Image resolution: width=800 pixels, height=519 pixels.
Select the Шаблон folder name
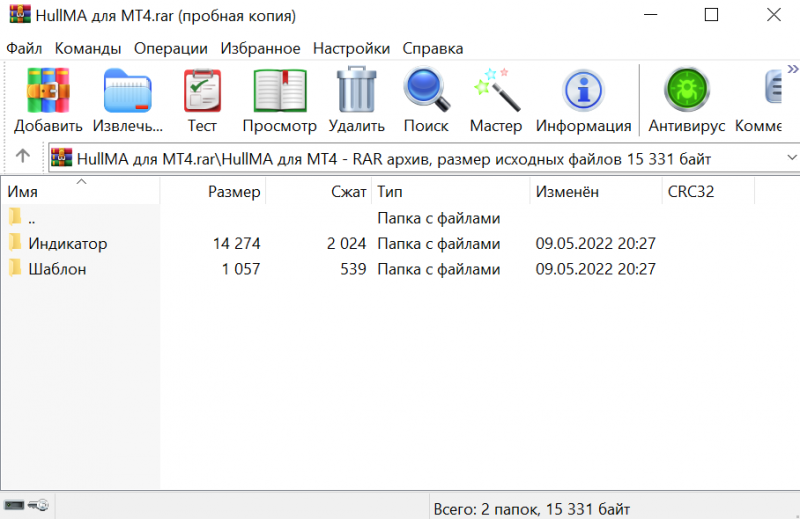[x=57, y=269]
